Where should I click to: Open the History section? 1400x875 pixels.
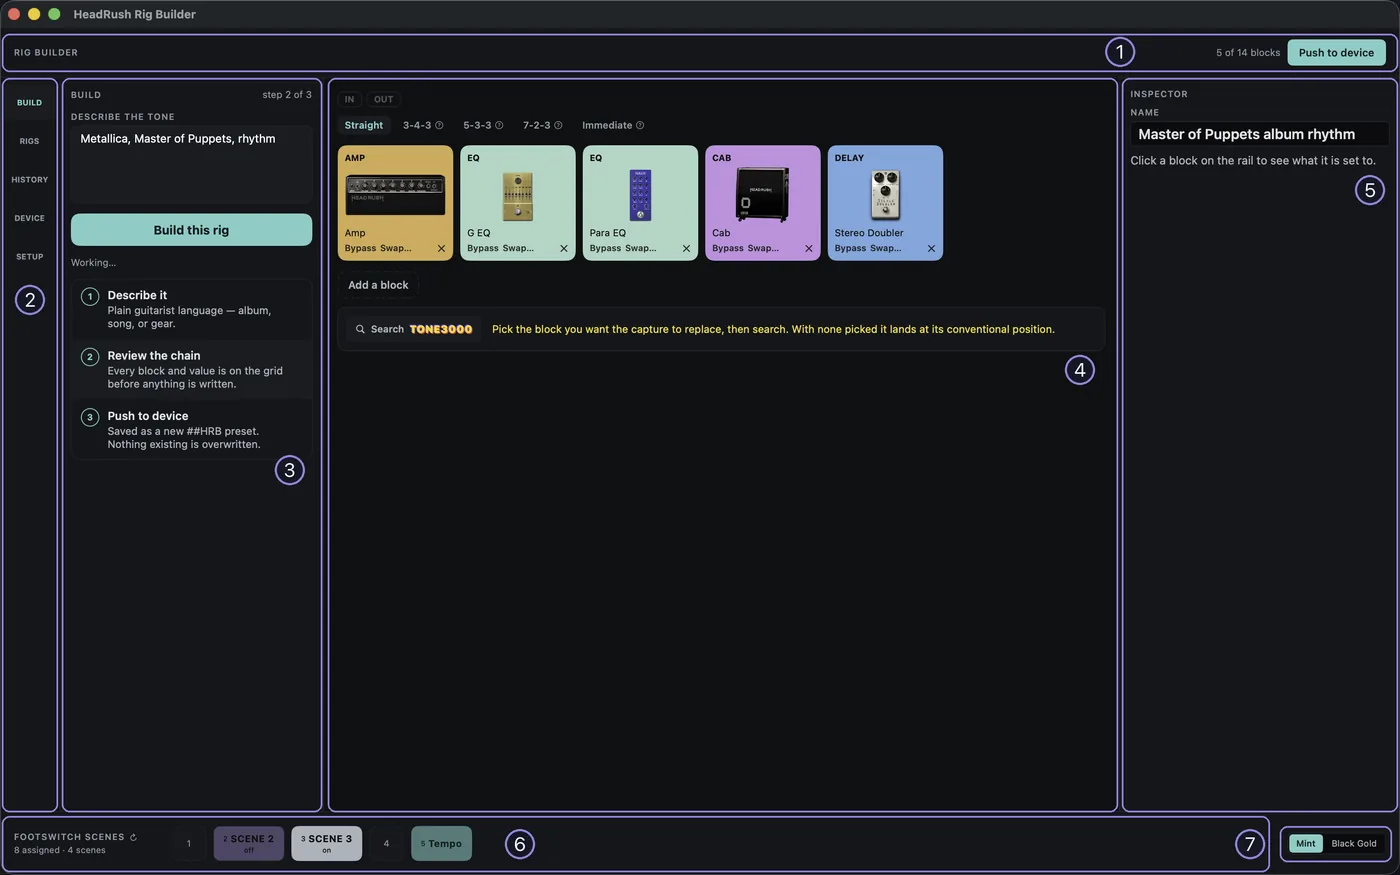pyautogui.click(x=30, y=180)
